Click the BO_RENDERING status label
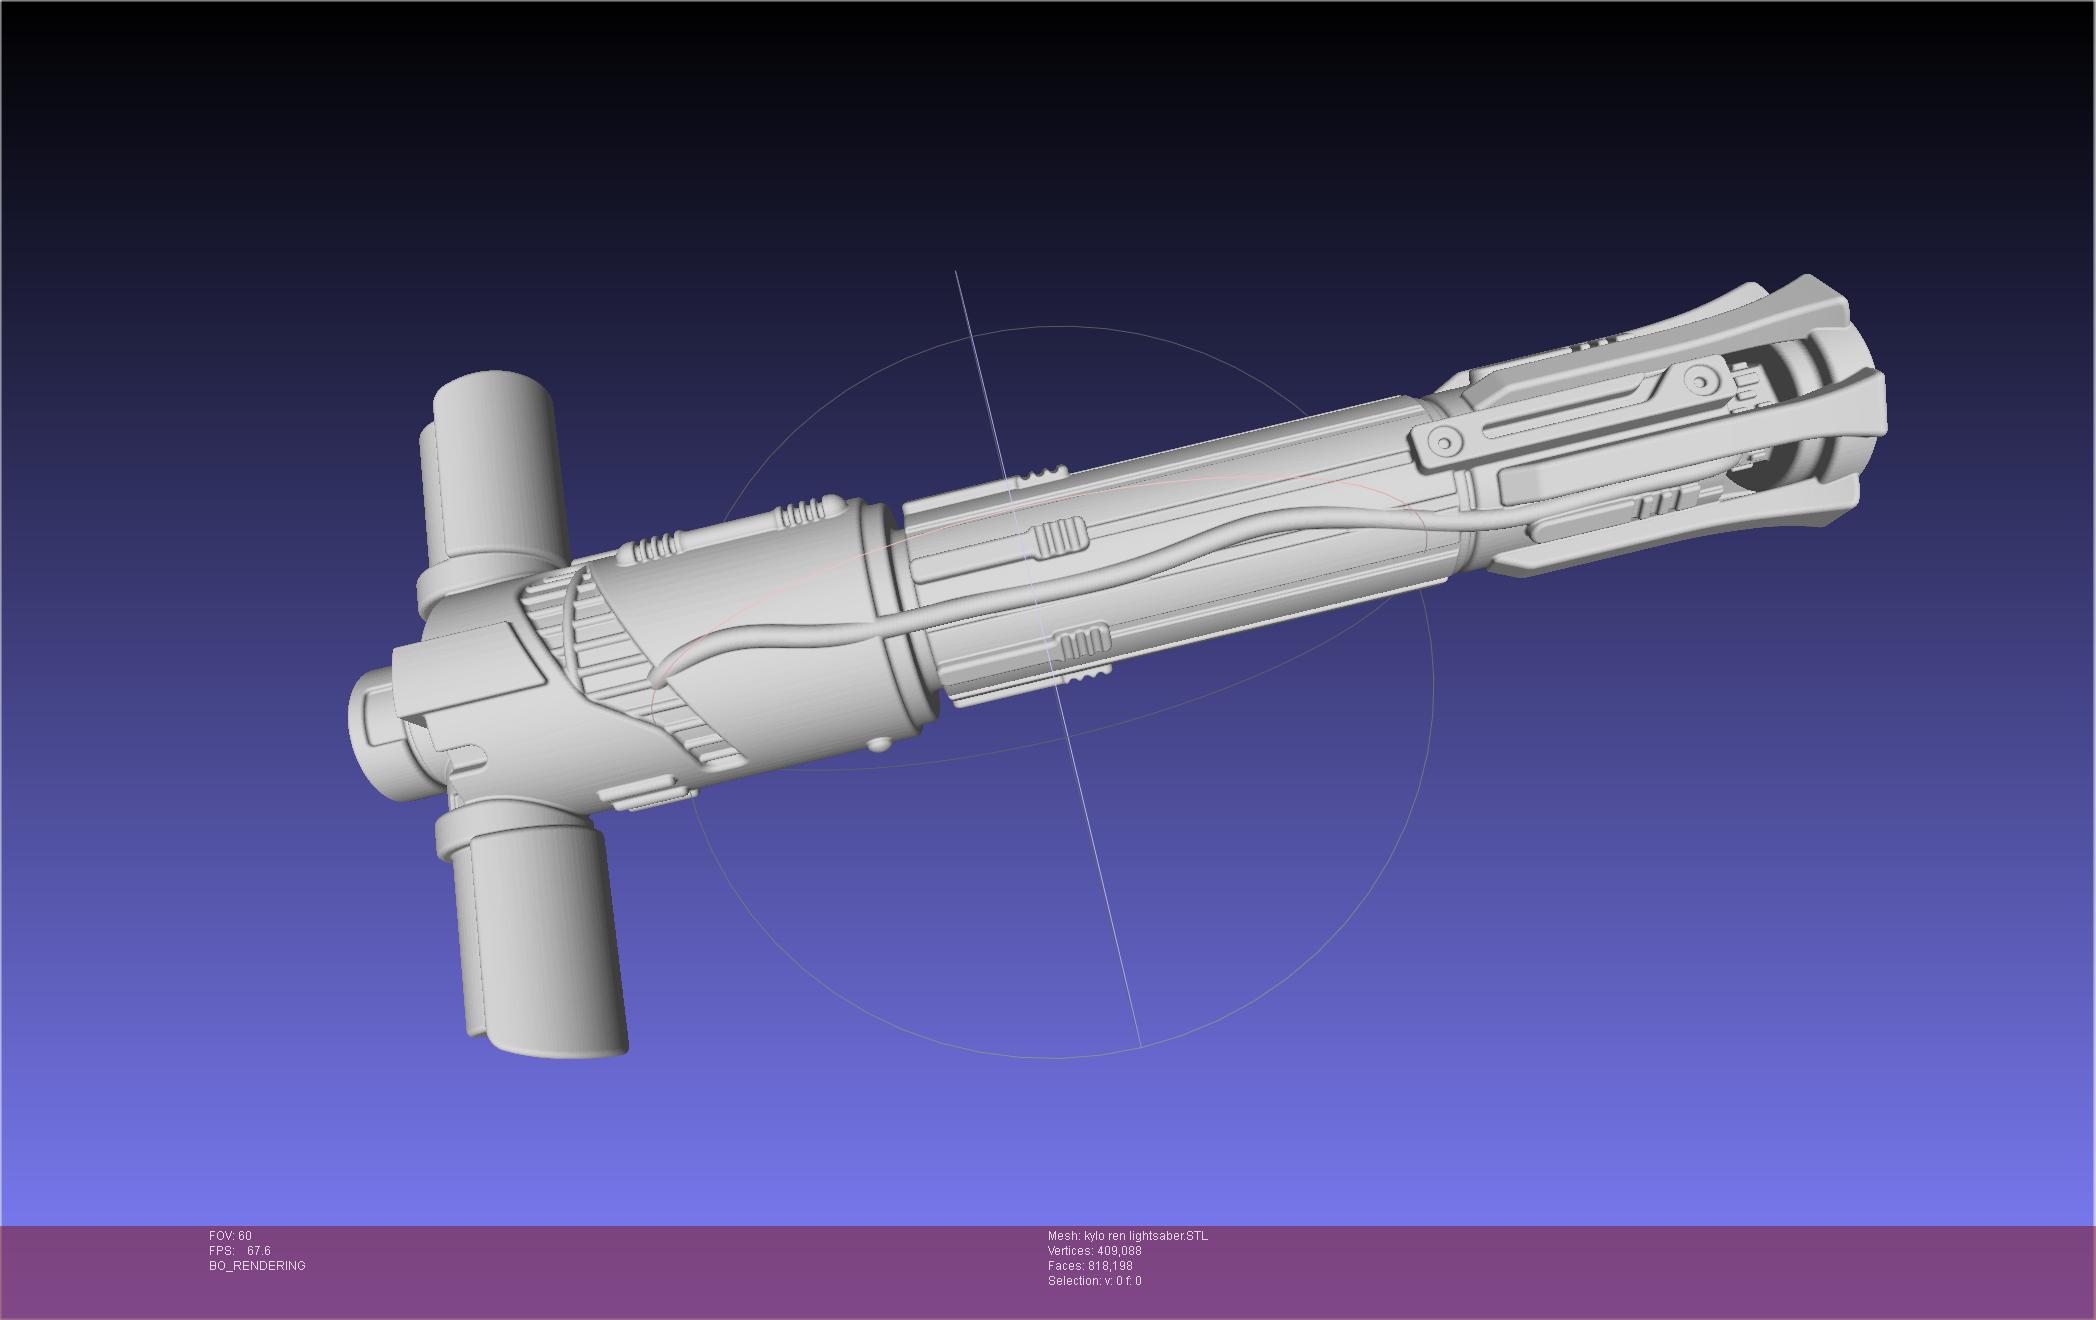Screen dimensions: 2096x1320 (x=257, y=1266)
